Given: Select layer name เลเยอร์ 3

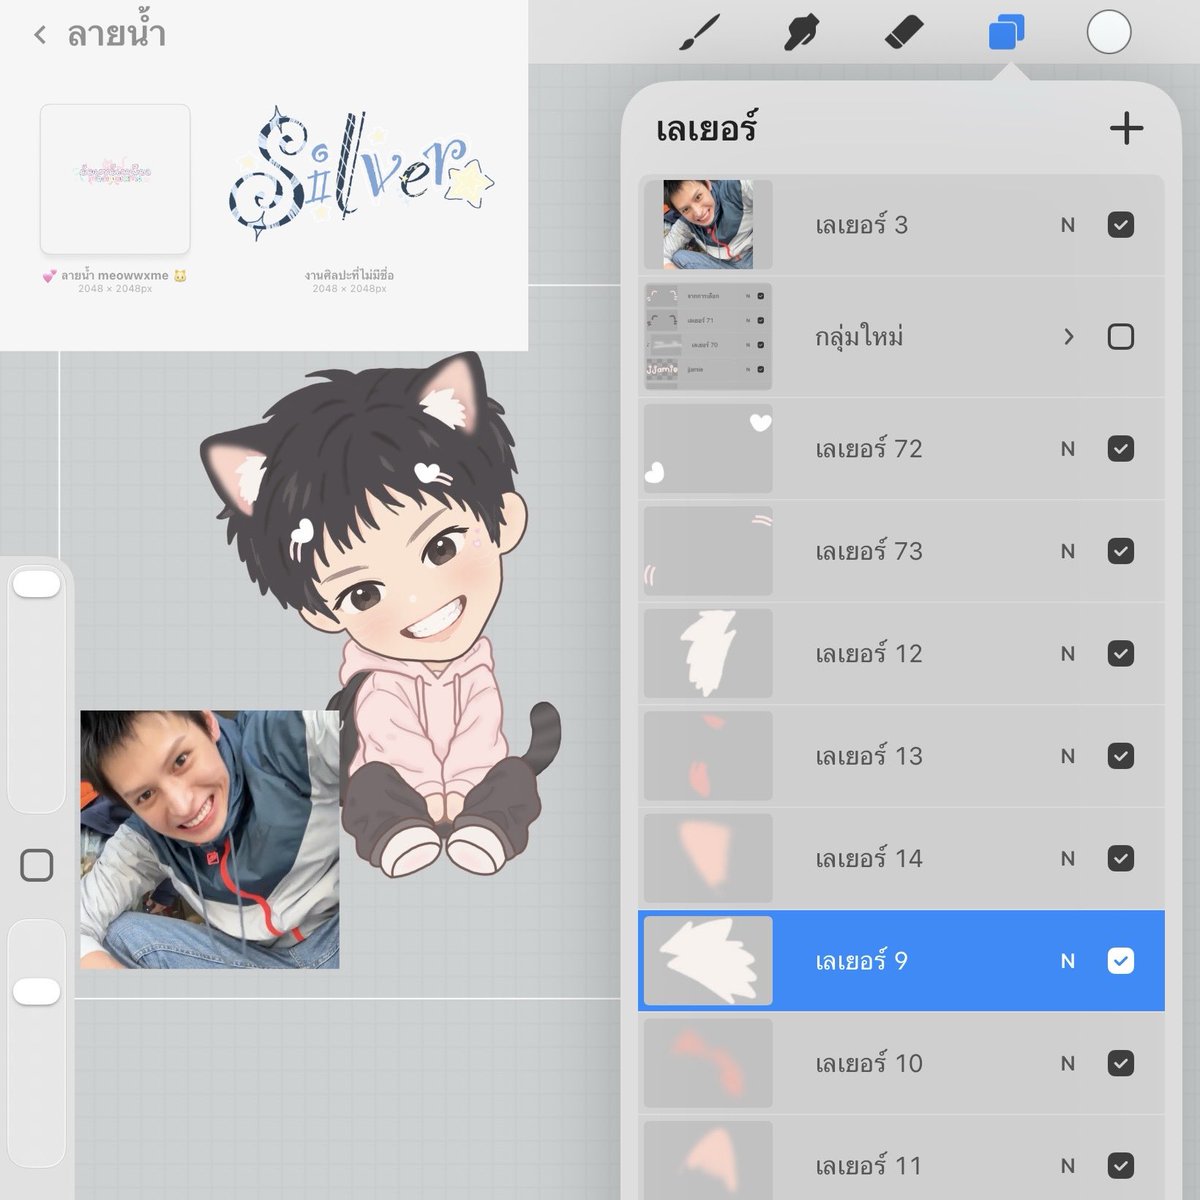Looking at the screenshot, I should tap(861, 225).
